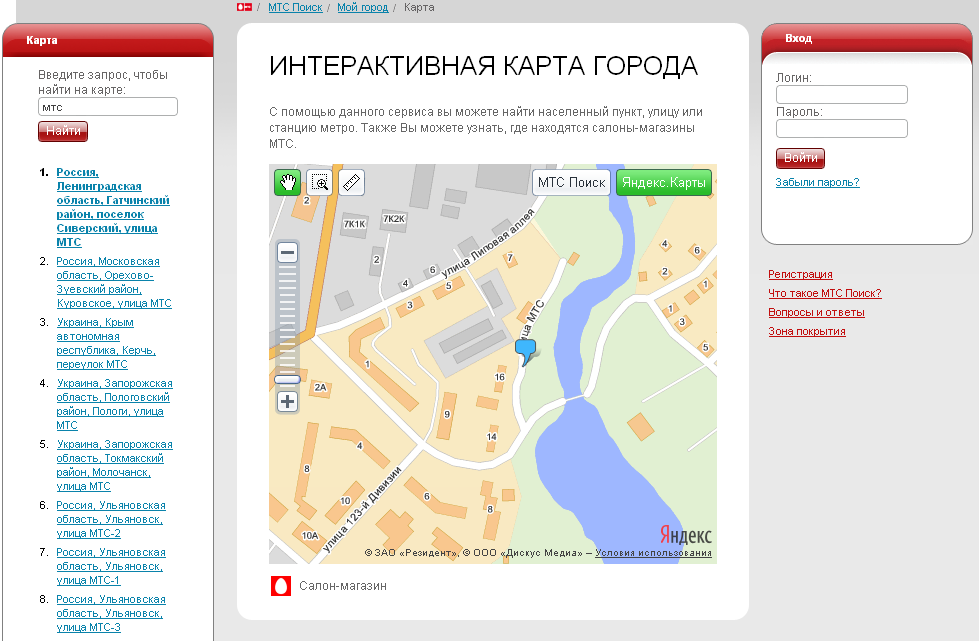Switch map to МТС Поиск layer
Screen dimensions: 979x641
tap(571, 182)
